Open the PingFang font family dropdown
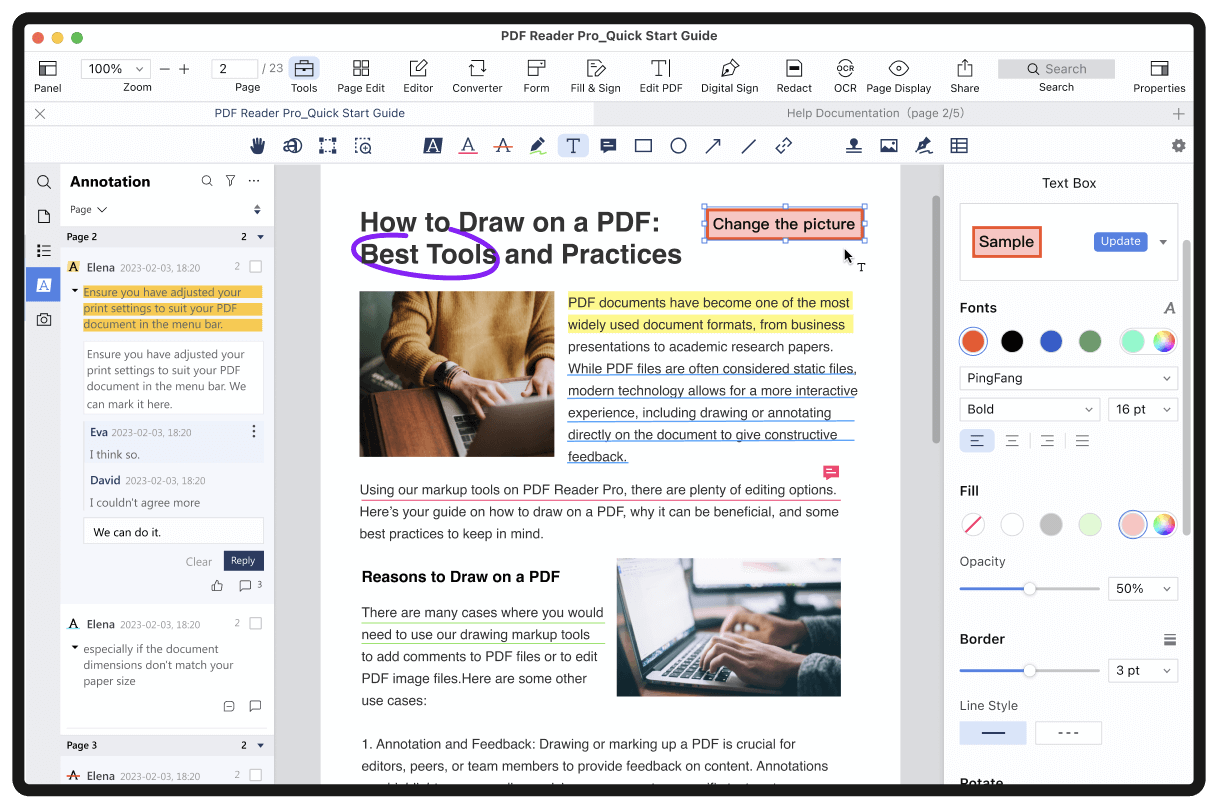This screenshot has width=1218, height=808. pos(1068,378)
